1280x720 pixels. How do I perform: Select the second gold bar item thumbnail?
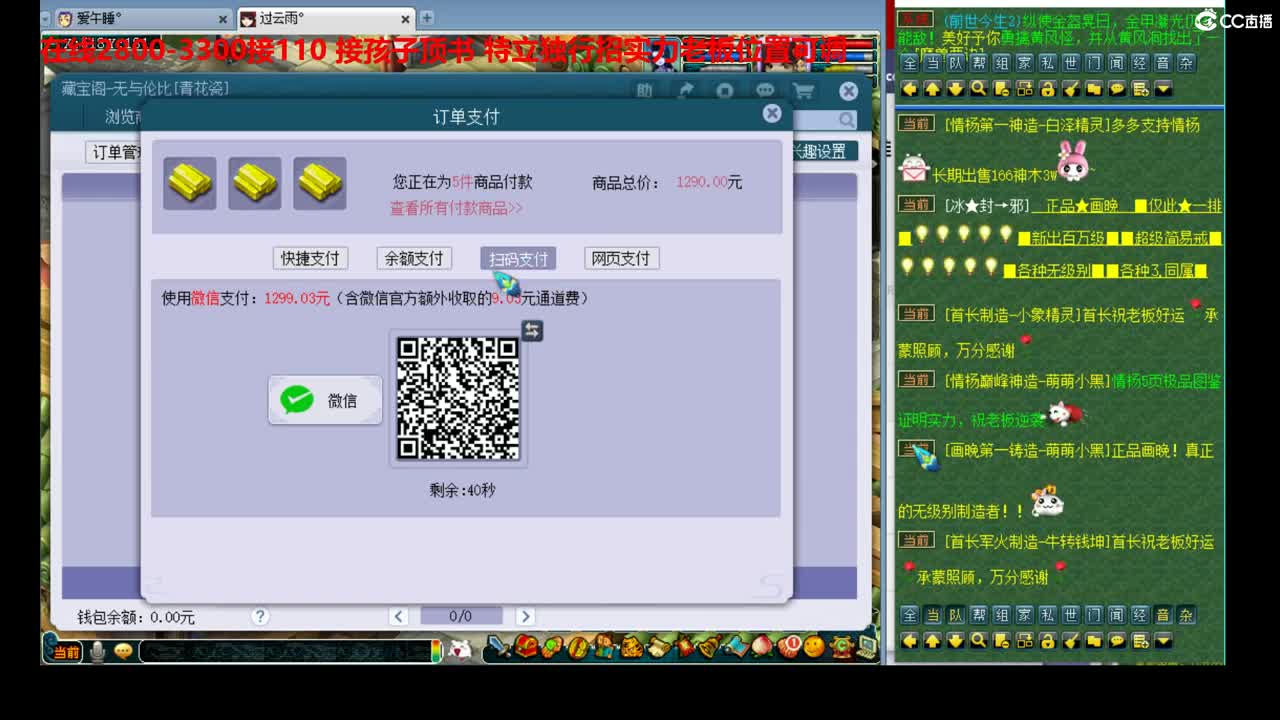point(255,183)
